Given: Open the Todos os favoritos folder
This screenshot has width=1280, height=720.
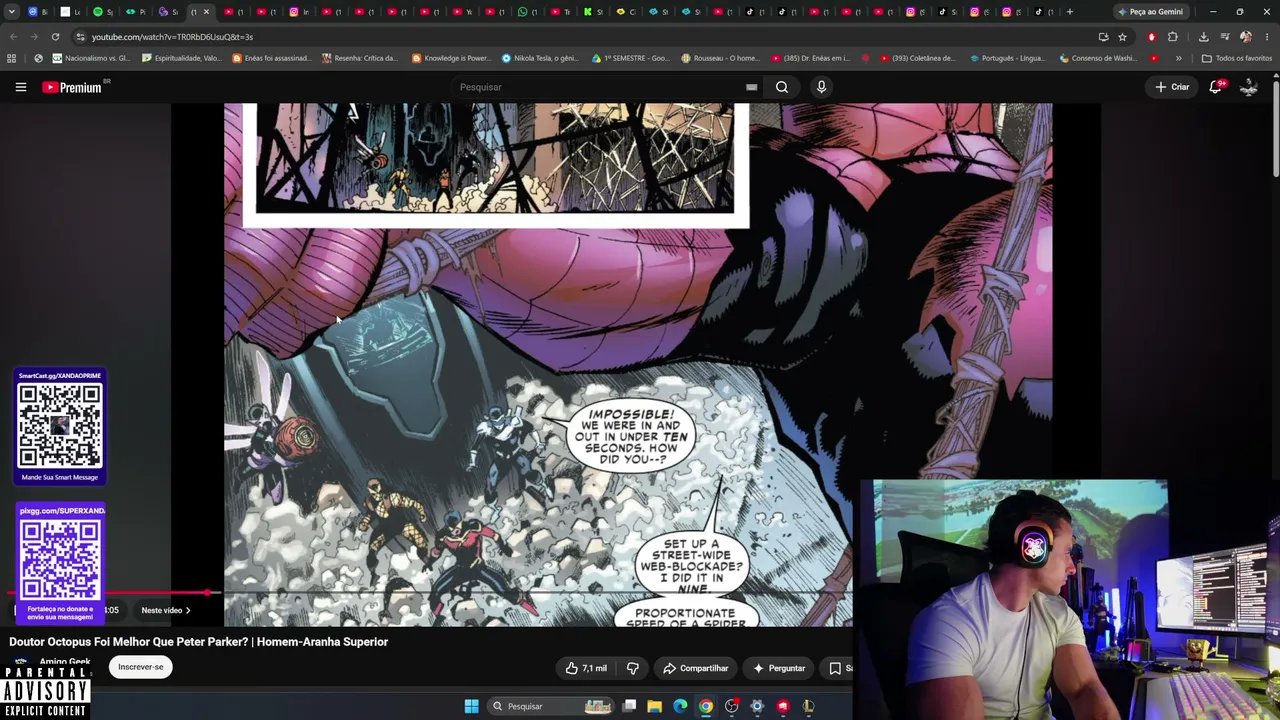Looking at the screenshot, I should pyautogui.click(x=1236, y=58).
